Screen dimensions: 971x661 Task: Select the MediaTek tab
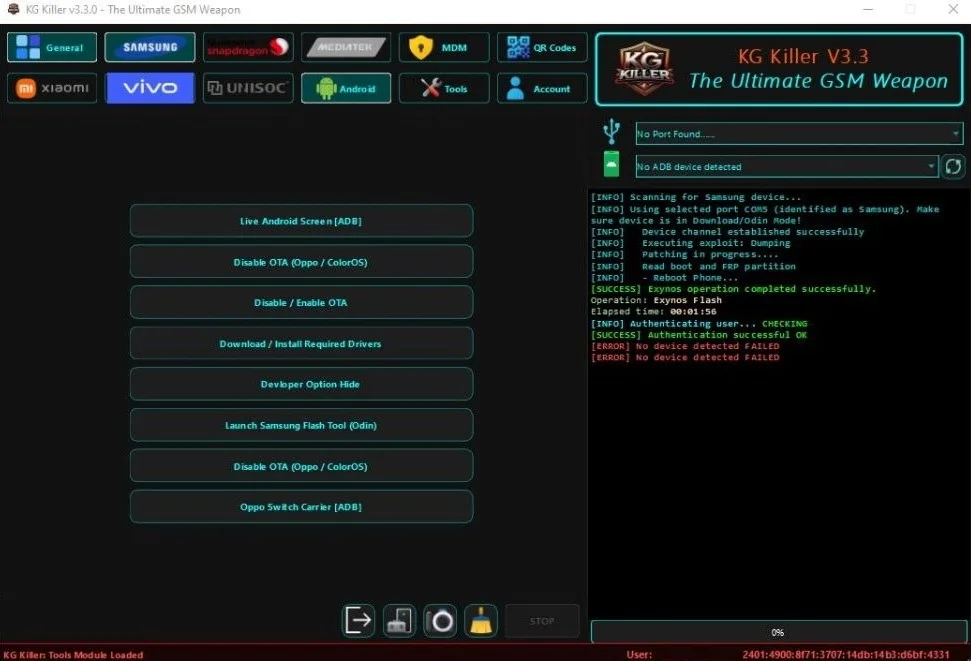click(346, 48)
